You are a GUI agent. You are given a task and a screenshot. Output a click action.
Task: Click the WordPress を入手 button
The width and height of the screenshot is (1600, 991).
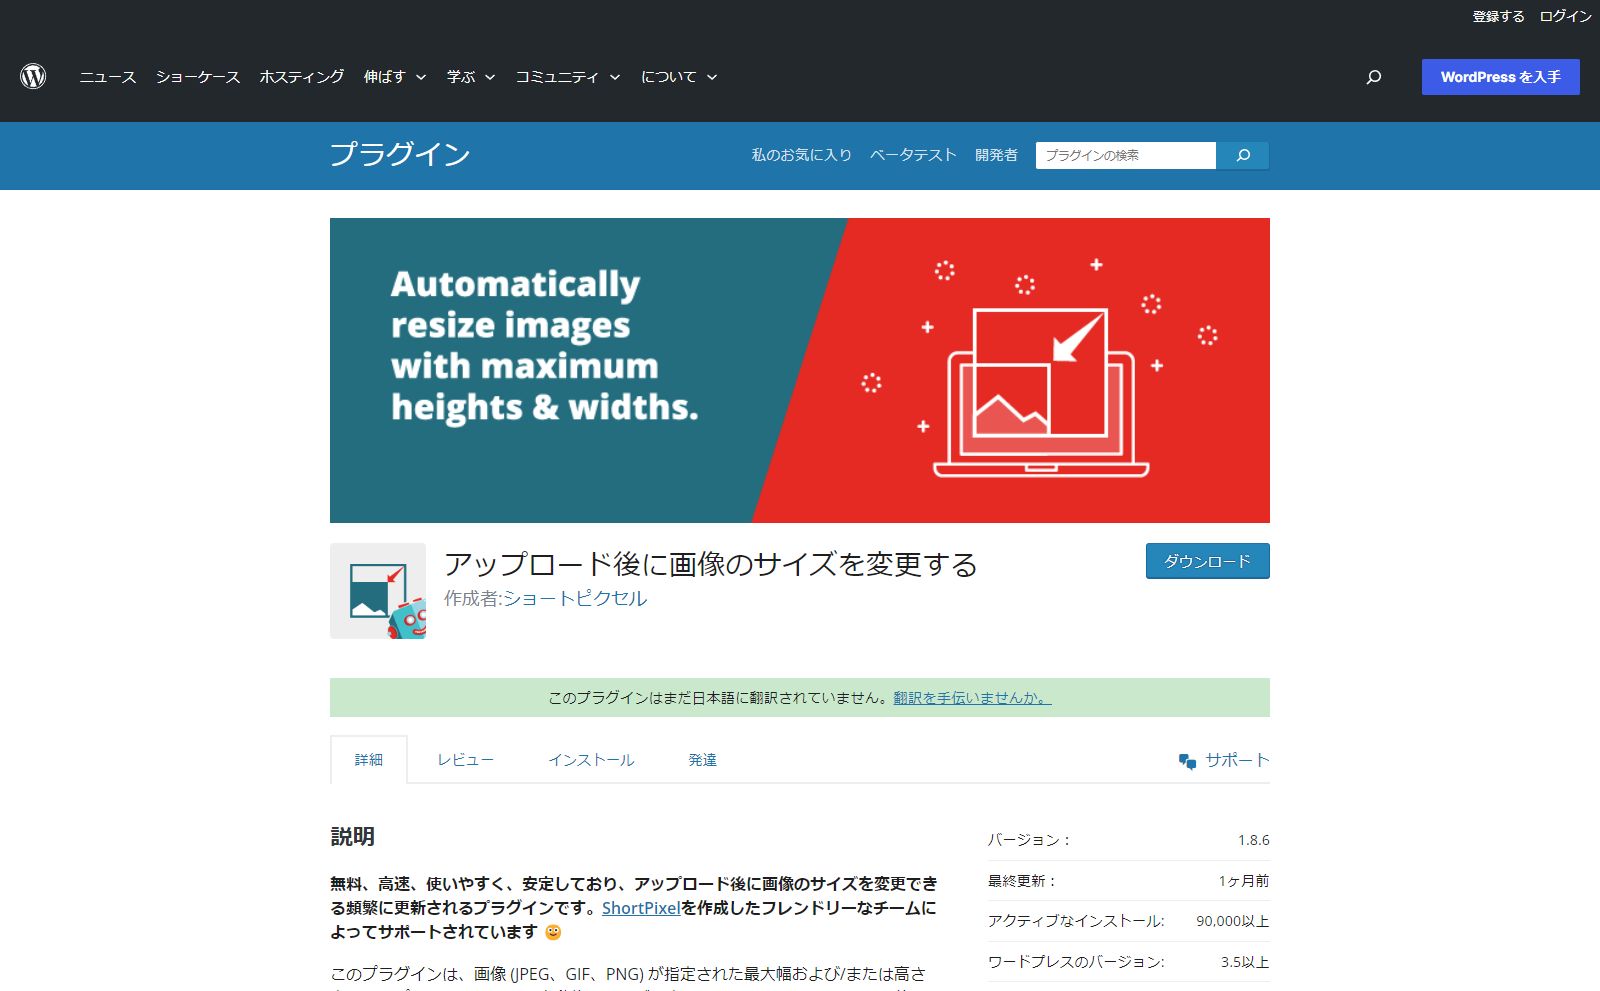(1501, 77)
